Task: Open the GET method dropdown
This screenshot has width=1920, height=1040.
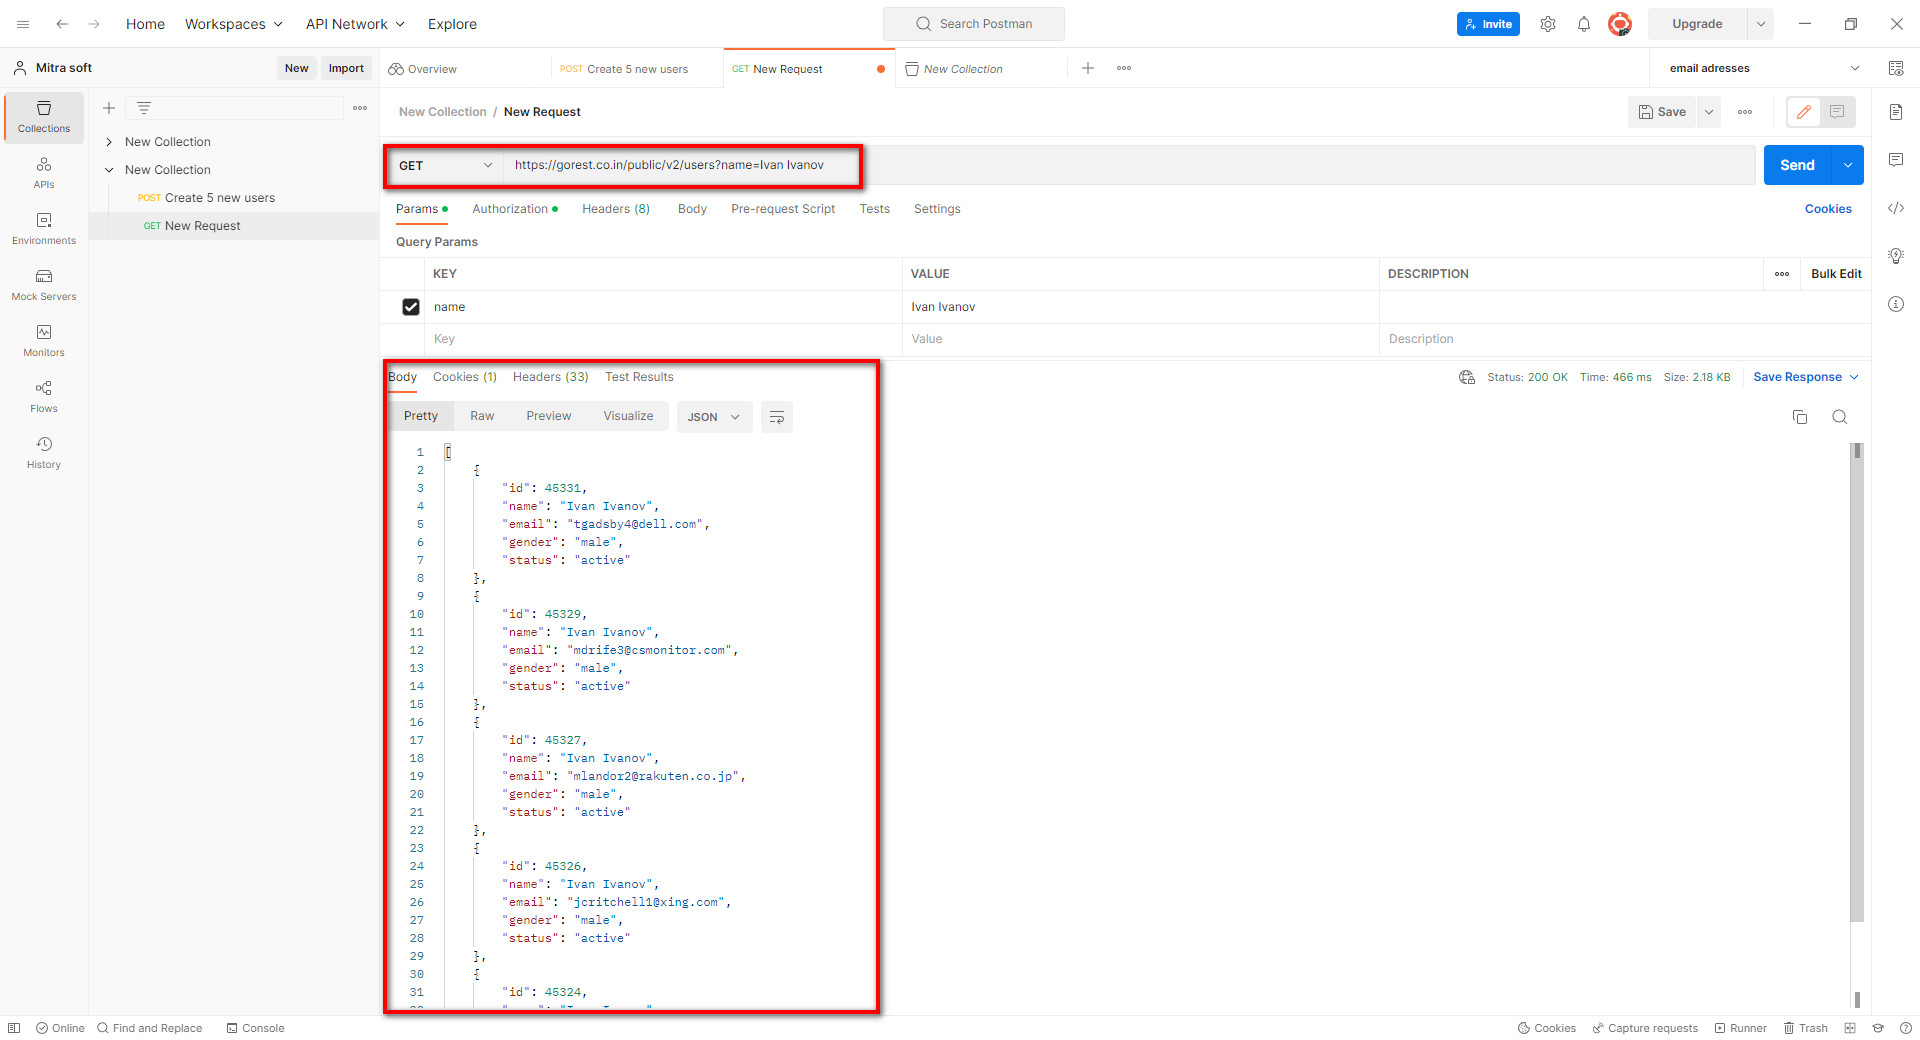Action: tap(446, 166)
